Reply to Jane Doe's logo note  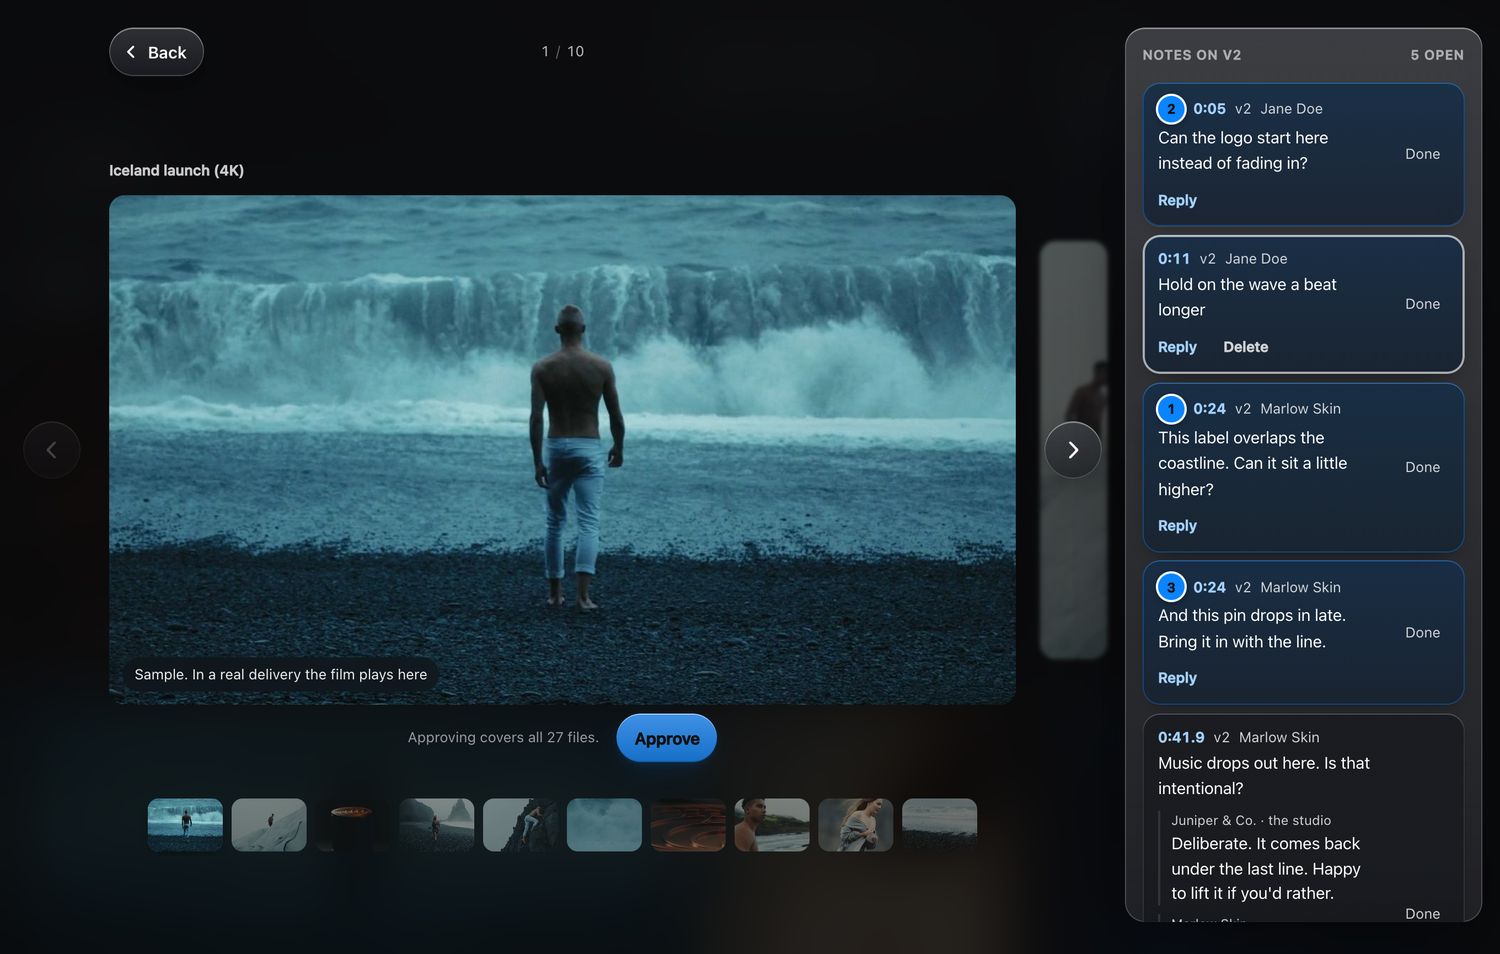[1177, 200]
